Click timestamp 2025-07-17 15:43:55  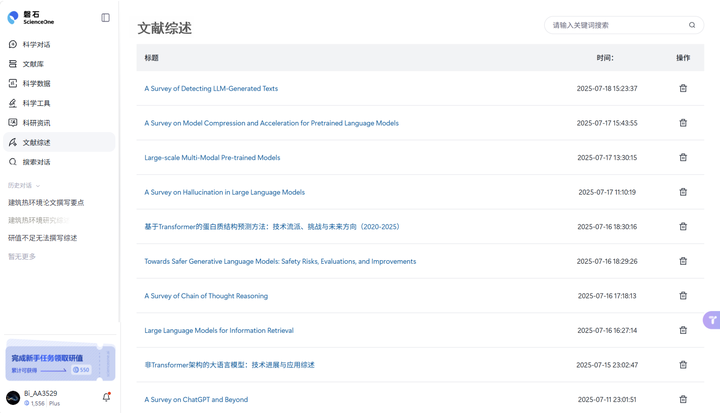tap(607, 123)
